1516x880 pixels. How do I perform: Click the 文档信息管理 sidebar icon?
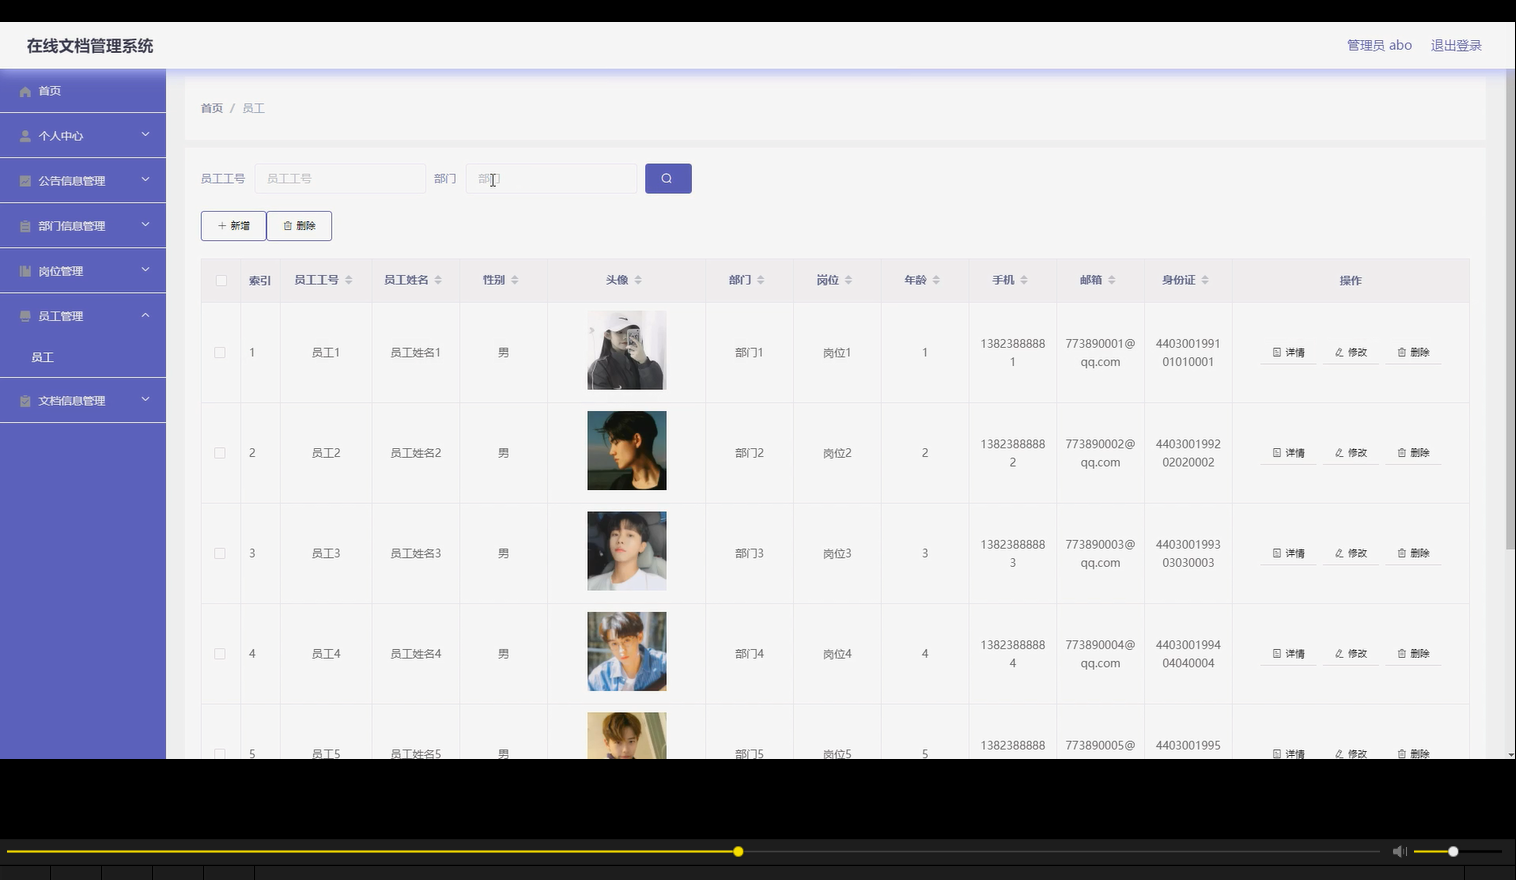[x=25, y=401]
